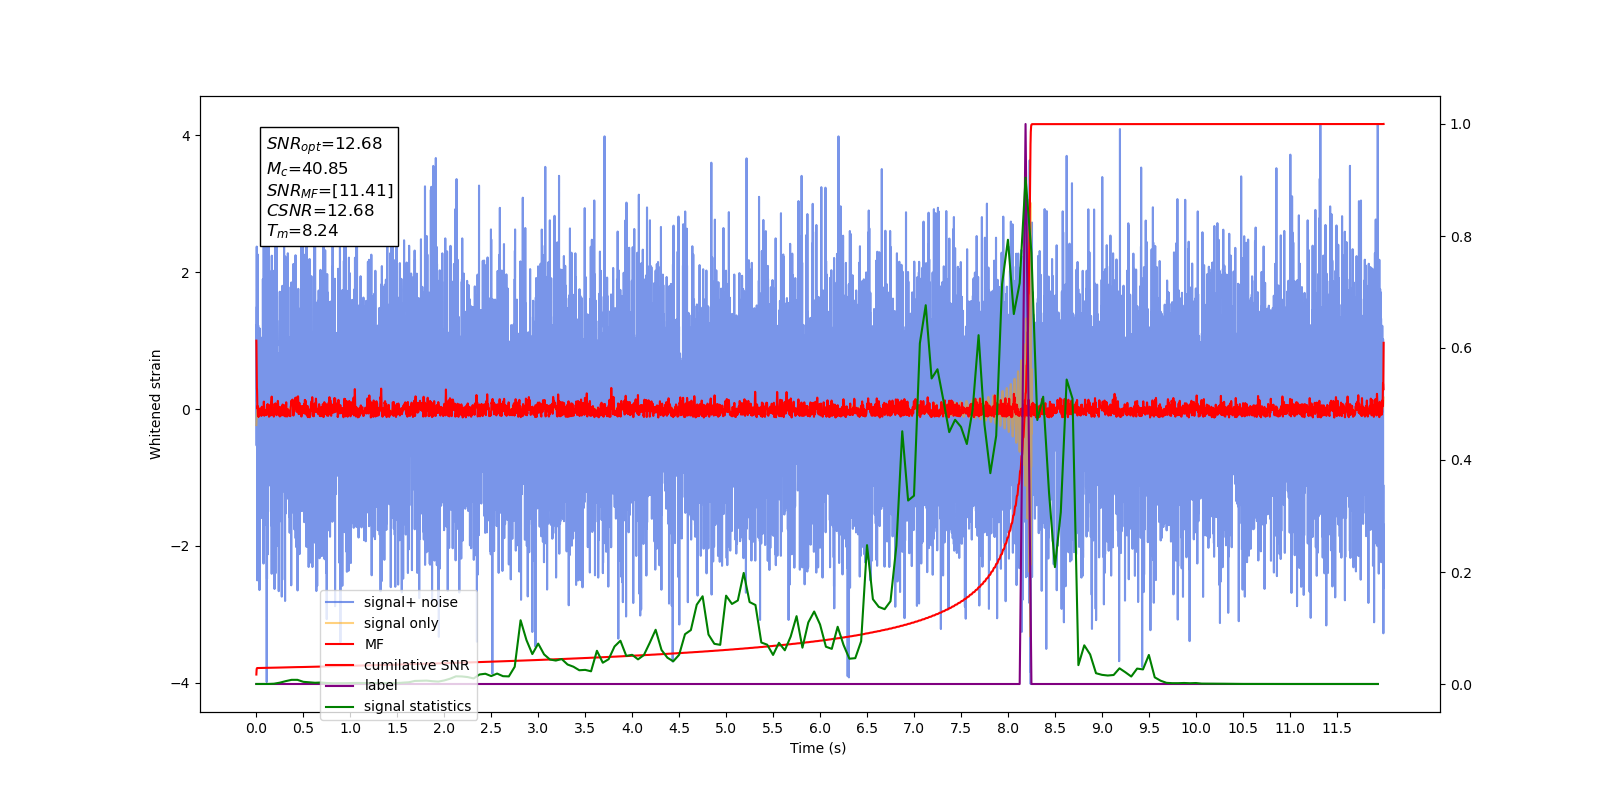Click the right y-axis tick label 0.6
Screen dimensions: 1600x800
[1461, 348]
